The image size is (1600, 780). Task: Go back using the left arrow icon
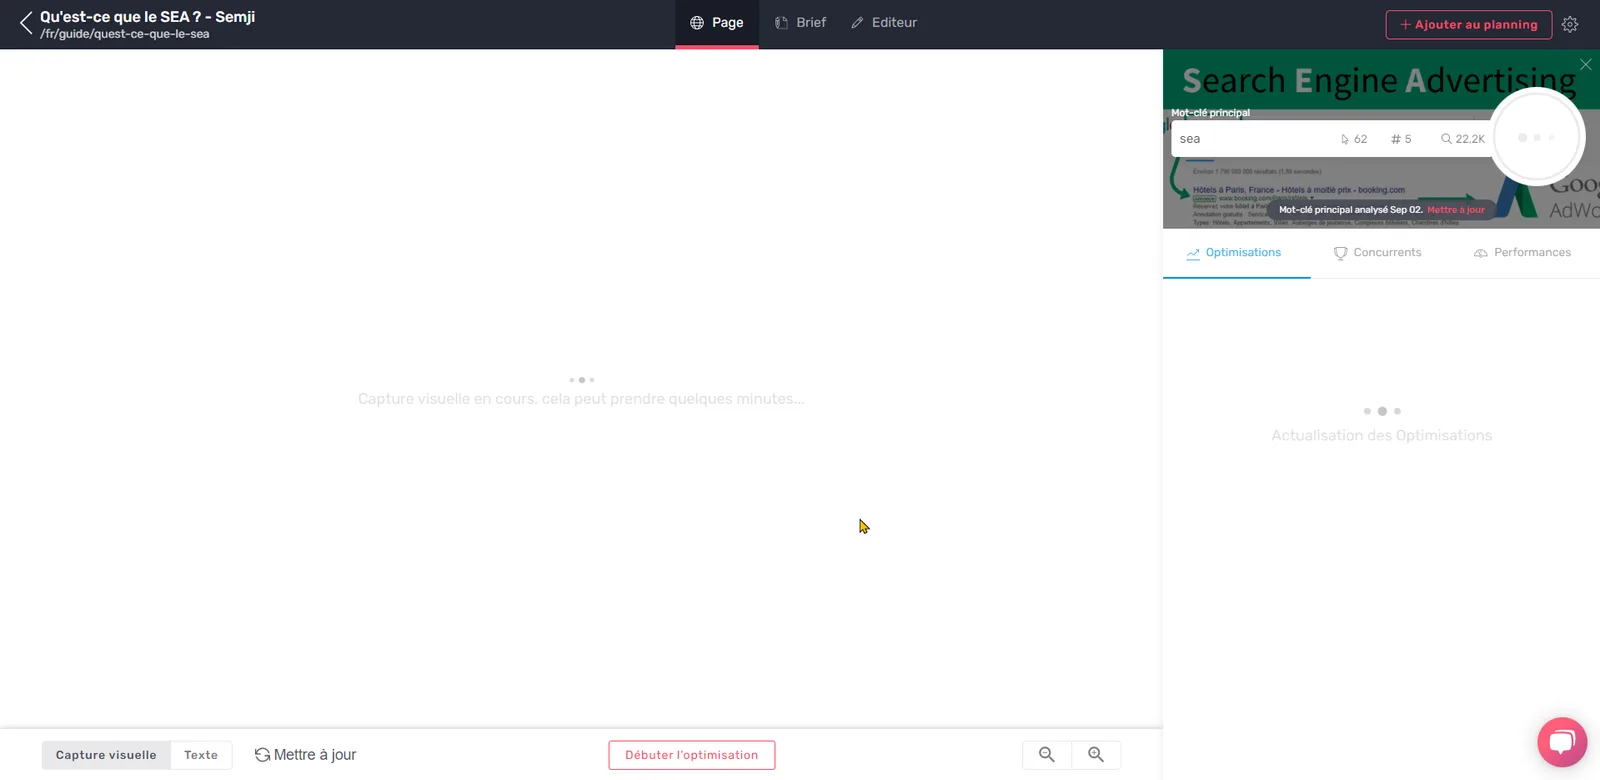click(x=25, y=23)
